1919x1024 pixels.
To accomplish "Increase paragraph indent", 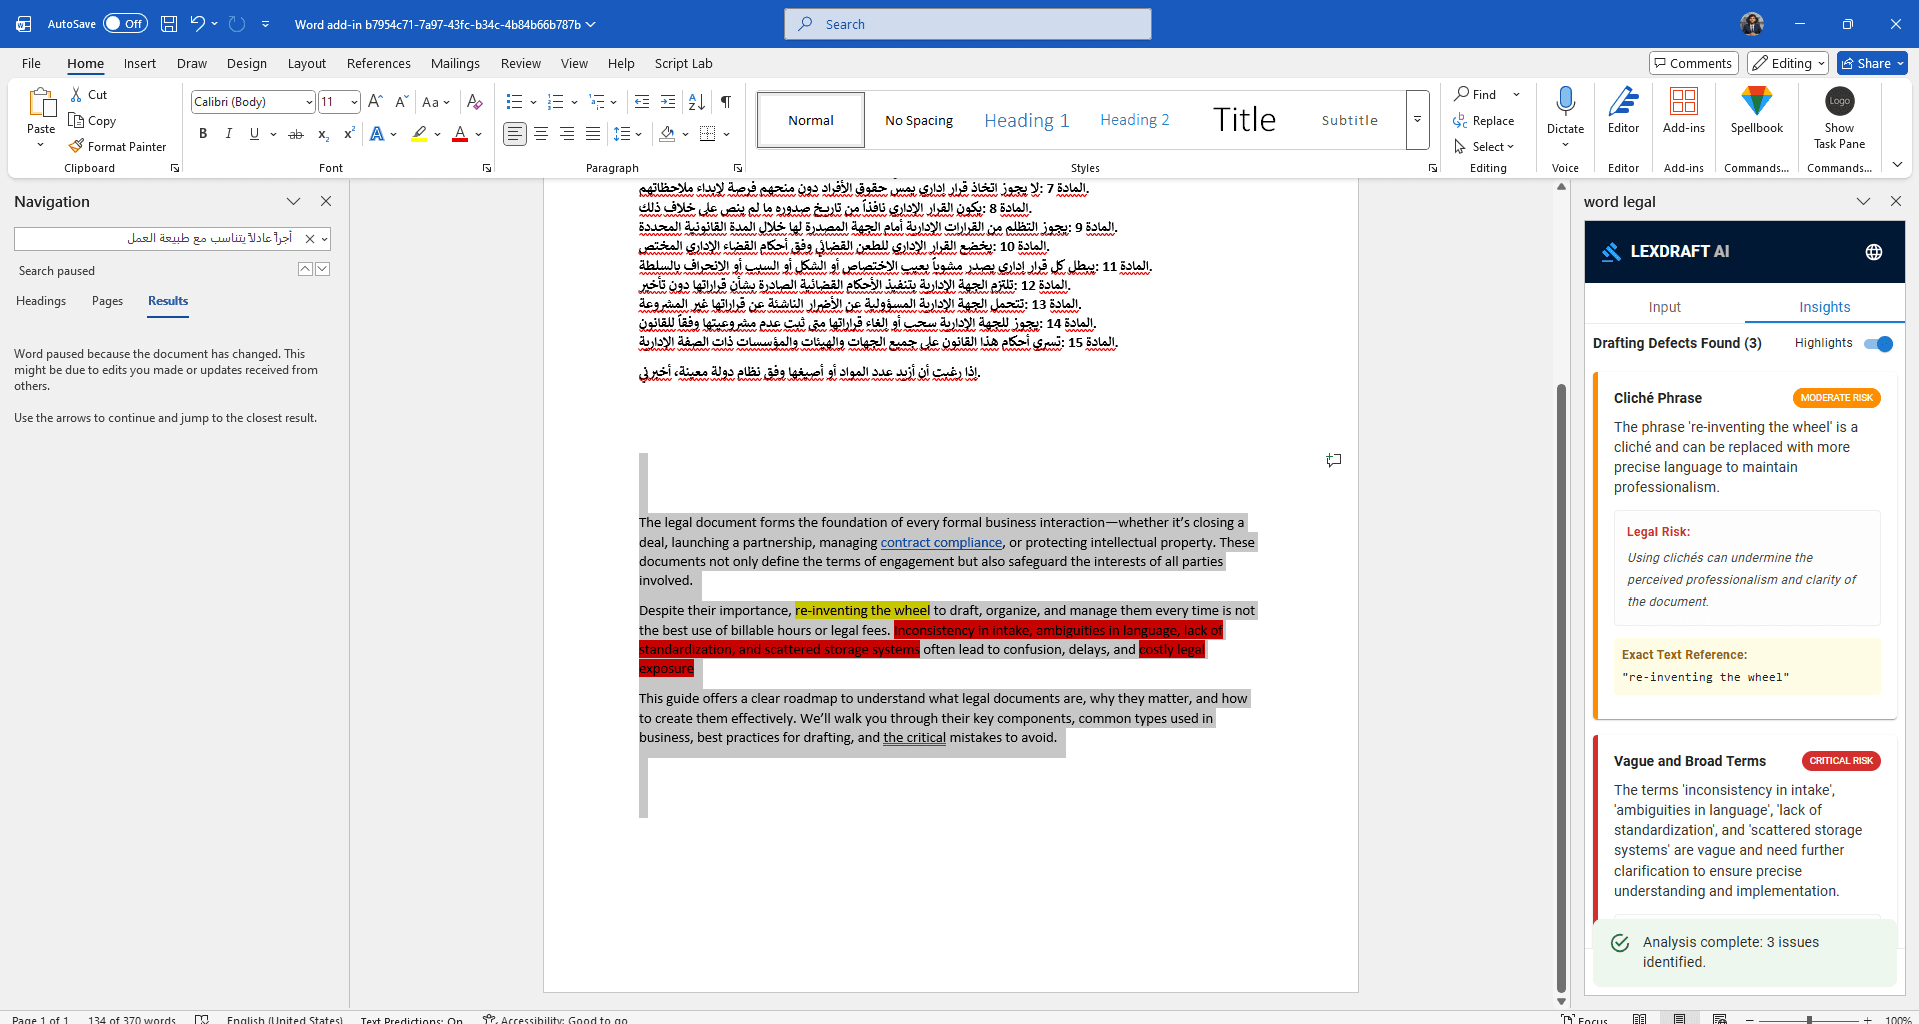I will 668,102.
